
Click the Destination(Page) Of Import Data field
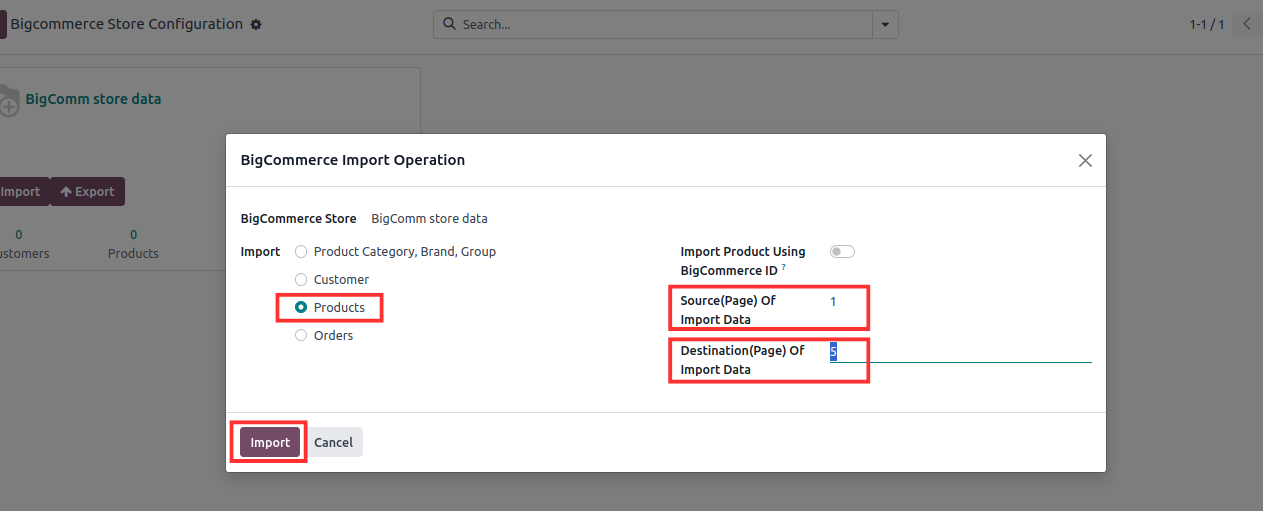(960, 351)
